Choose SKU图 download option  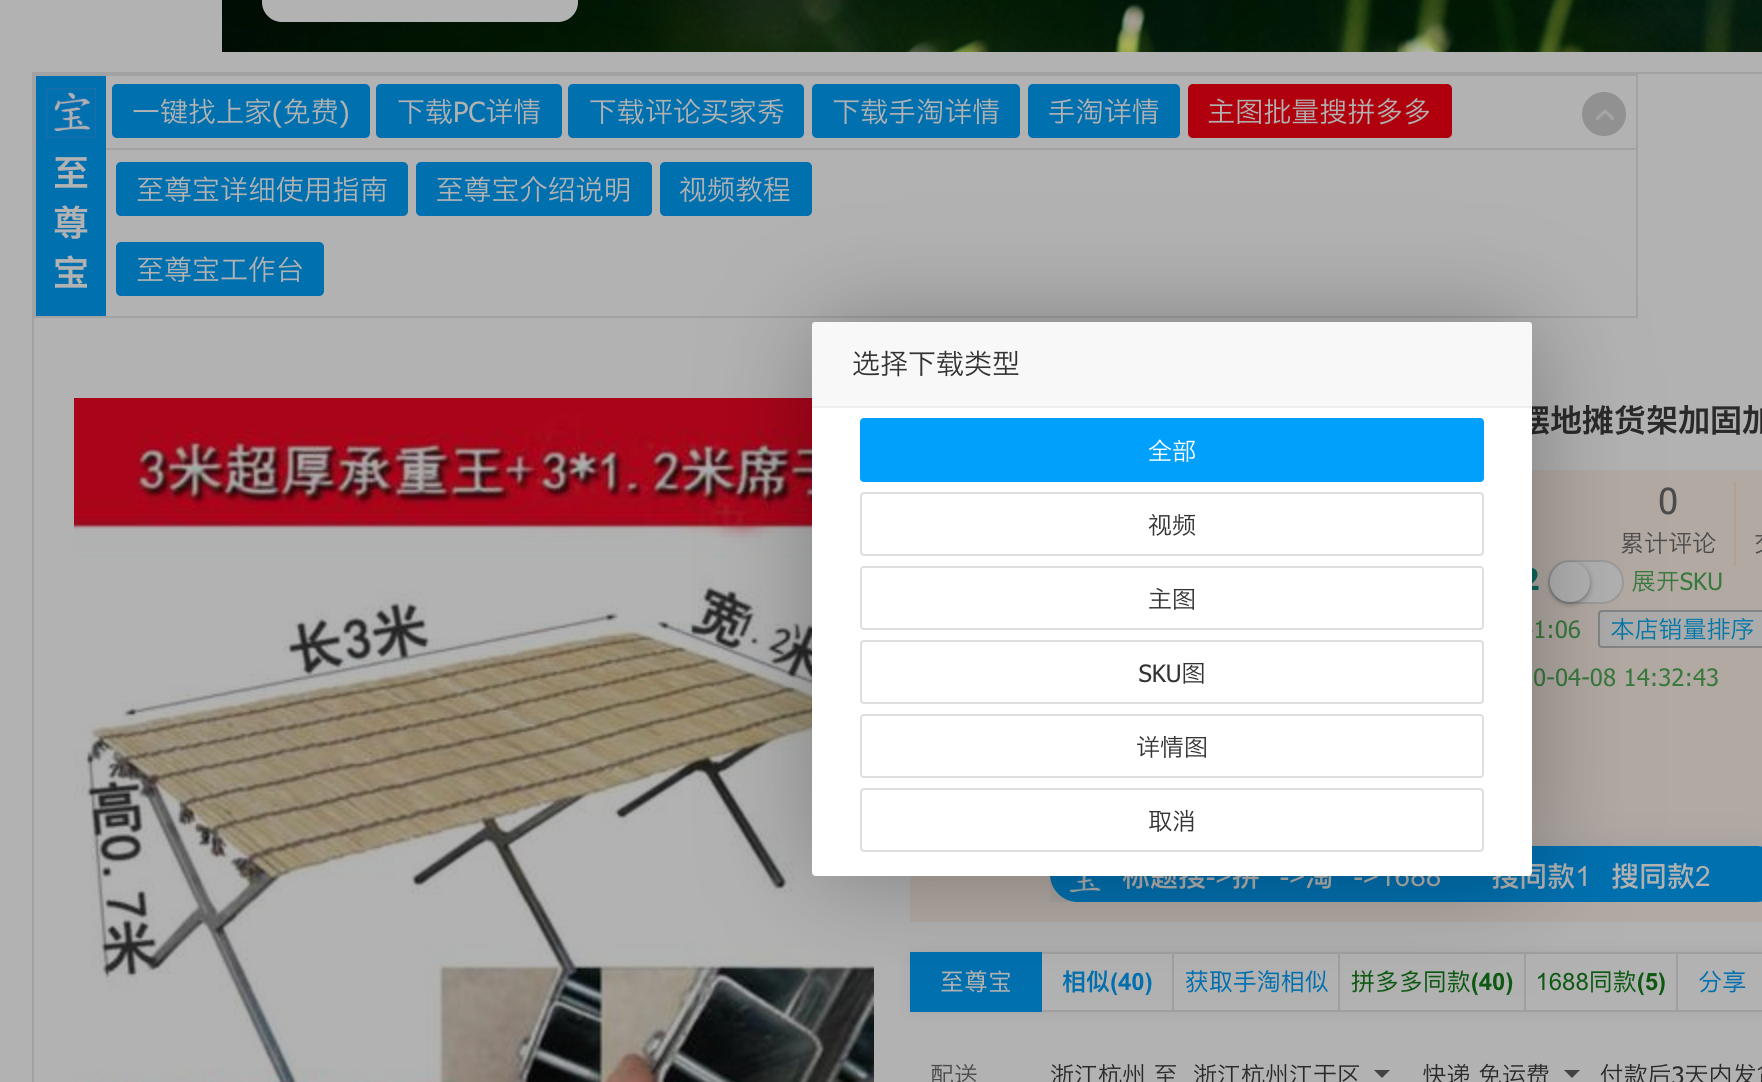pos(1172,672)
